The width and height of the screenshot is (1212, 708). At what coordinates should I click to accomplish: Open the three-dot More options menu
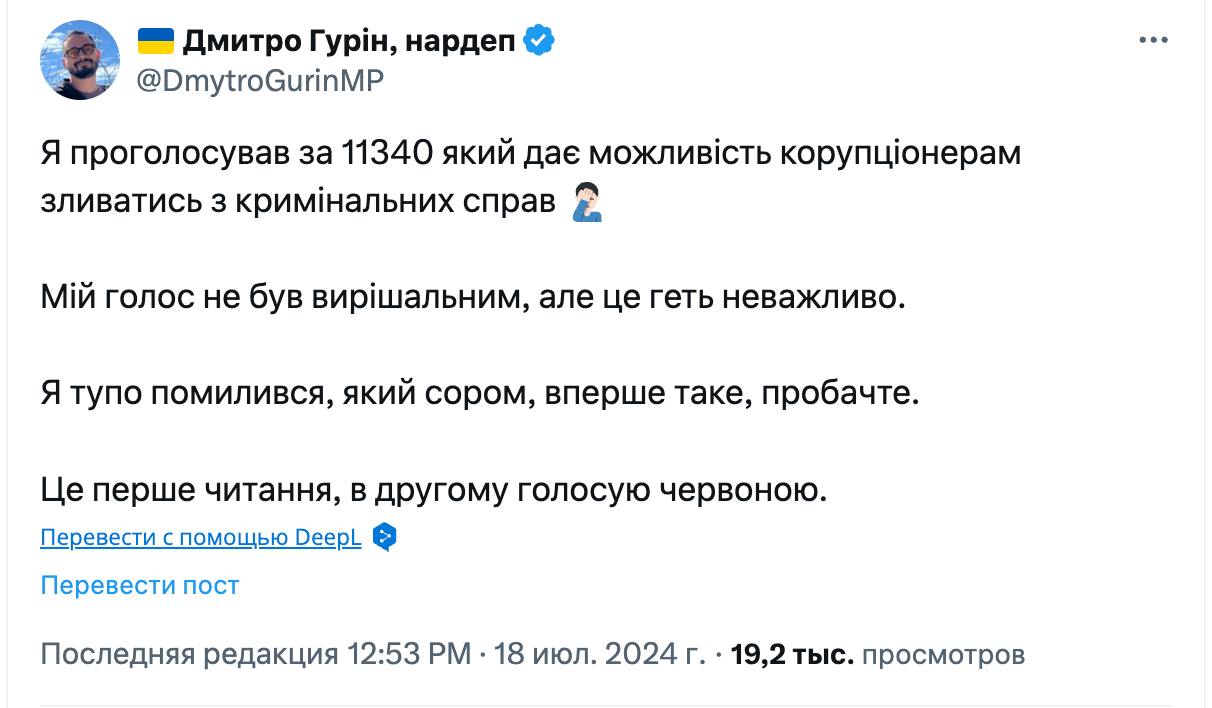[x=1154, y=40]
